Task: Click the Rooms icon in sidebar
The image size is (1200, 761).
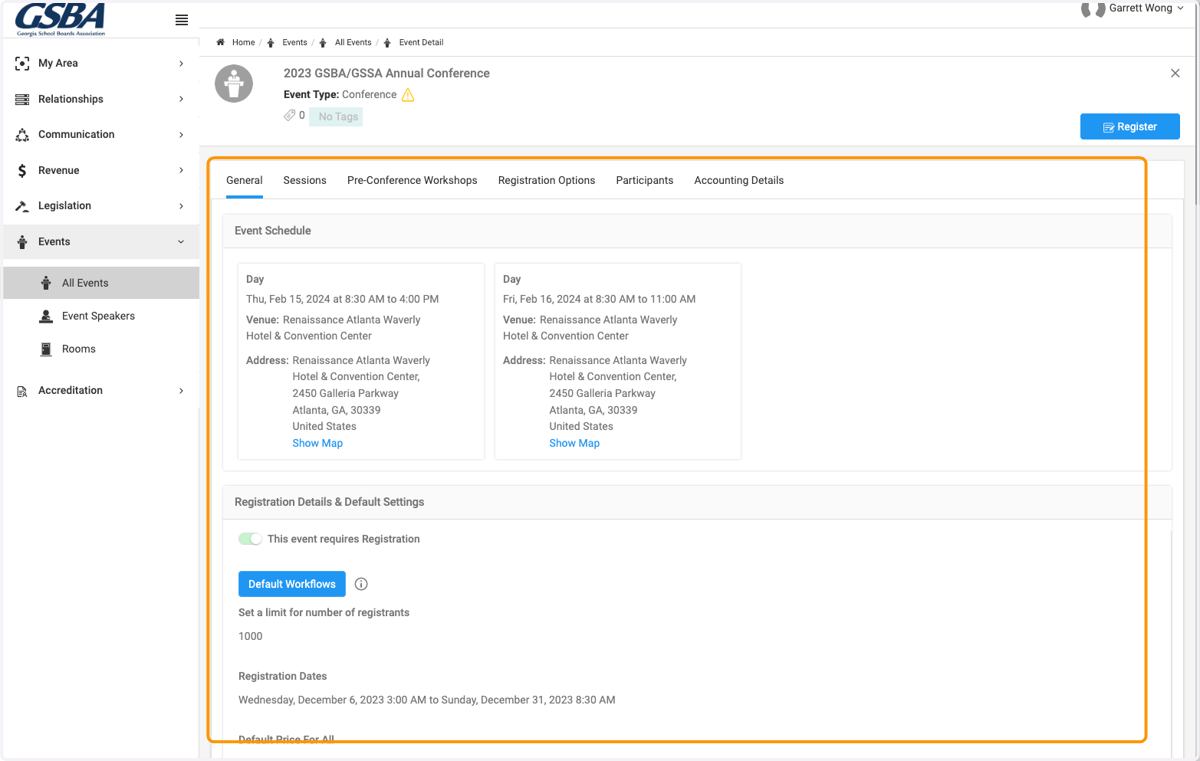Action: point(46,349)
